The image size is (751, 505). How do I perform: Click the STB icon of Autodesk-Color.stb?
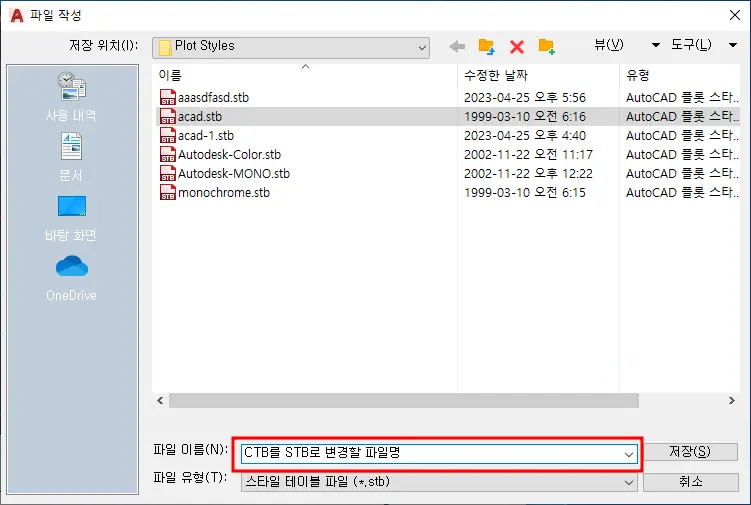168,154
